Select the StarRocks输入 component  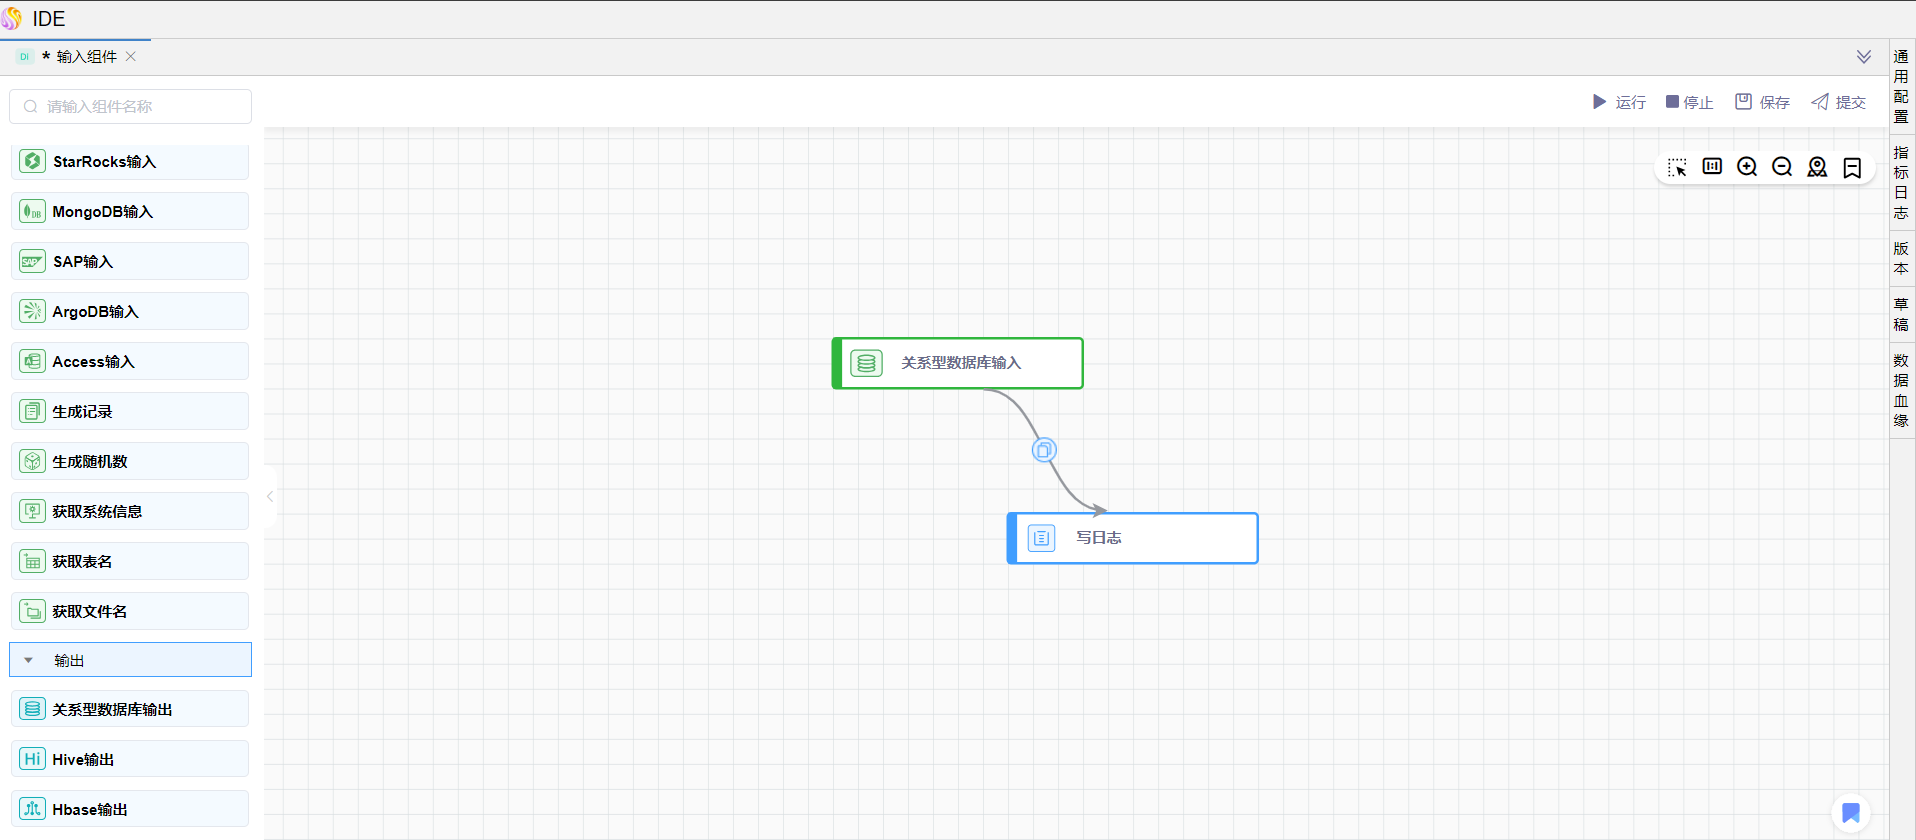coord(130,162)
